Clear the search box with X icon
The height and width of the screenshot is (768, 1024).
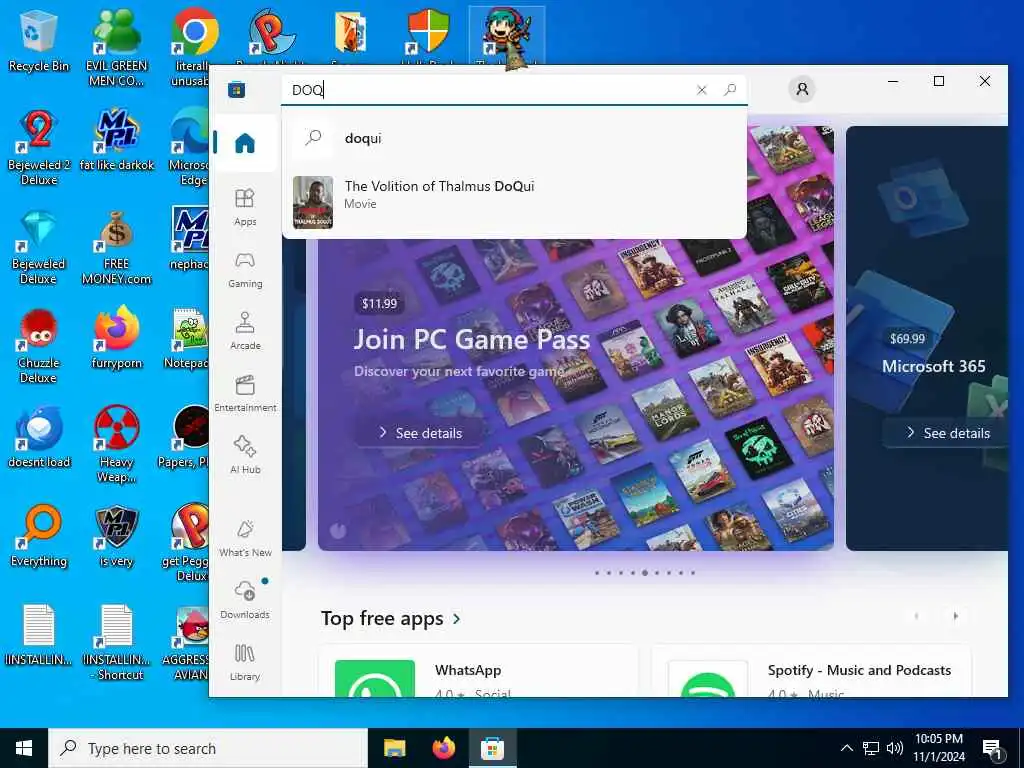701,90
